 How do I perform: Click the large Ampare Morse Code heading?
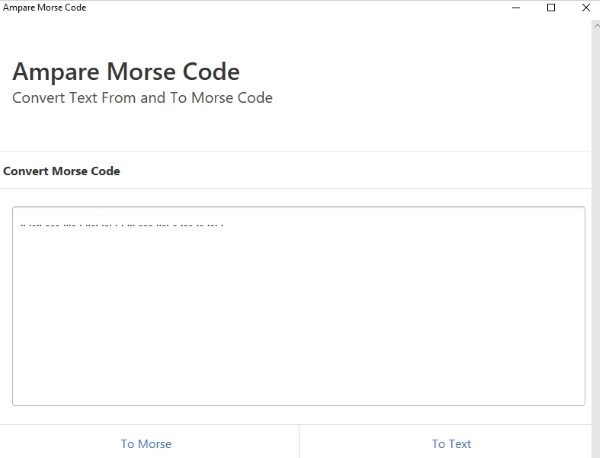(x=126, y=72)
